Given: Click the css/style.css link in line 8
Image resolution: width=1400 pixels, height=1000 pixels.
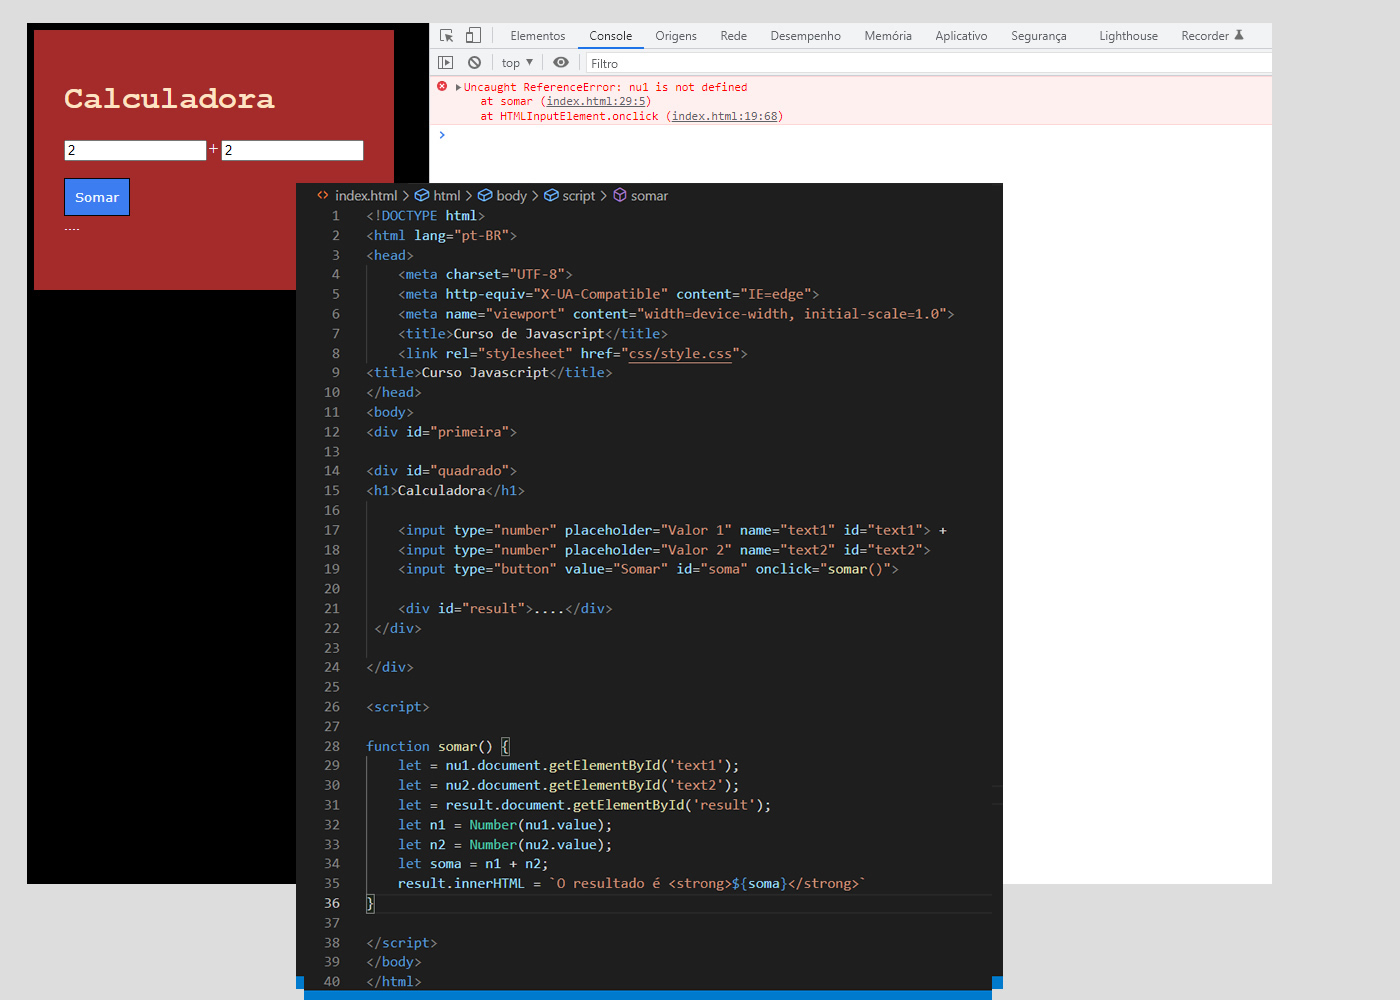Looking at the screenshot, I should pyautogui.click(x=680, y=353).
